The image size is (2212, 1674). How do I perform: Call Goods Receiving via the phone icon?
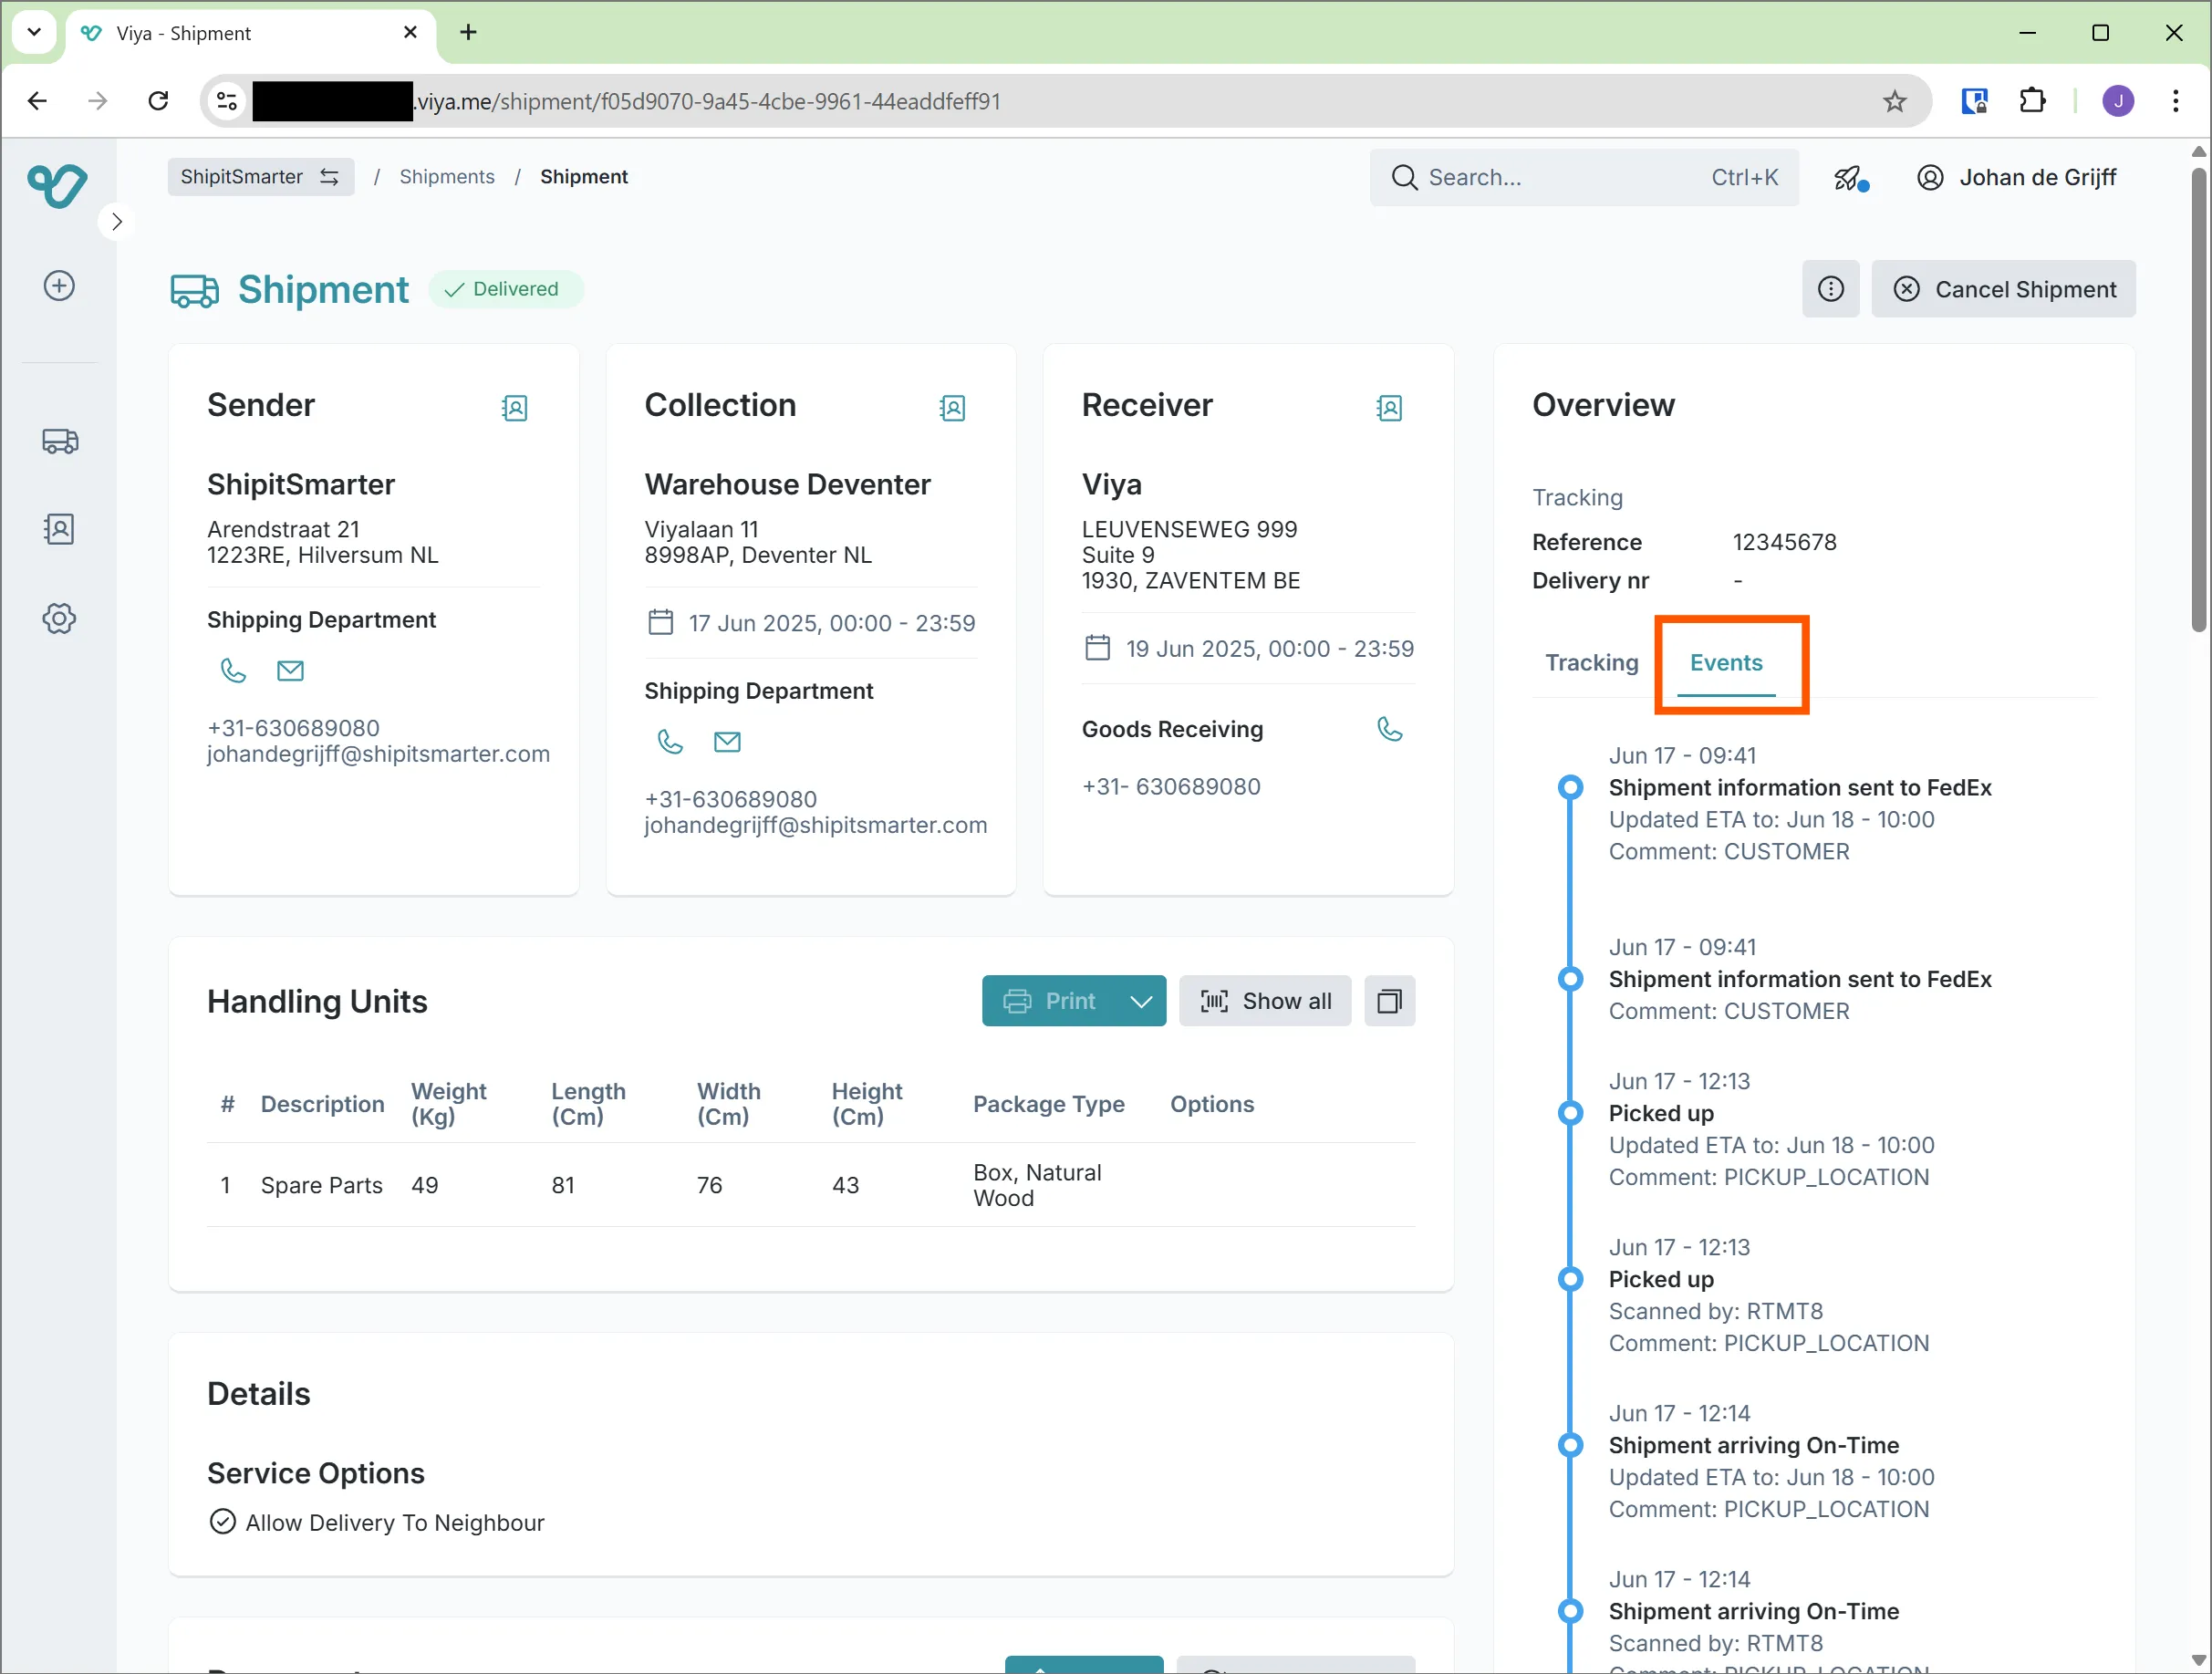[x=1390, y=729]
